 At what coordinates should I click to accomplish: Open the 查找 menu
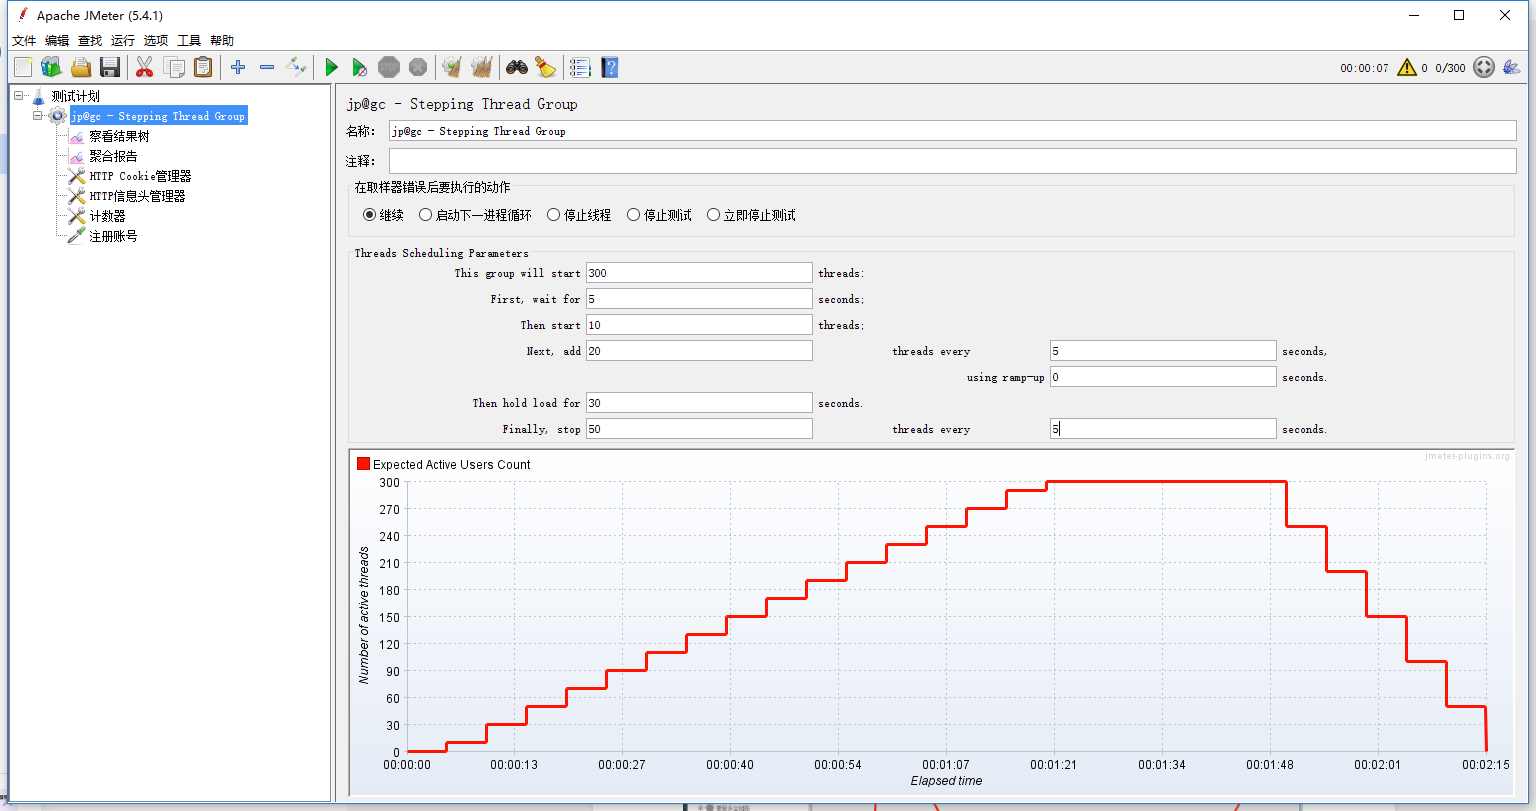coord(90,41)
